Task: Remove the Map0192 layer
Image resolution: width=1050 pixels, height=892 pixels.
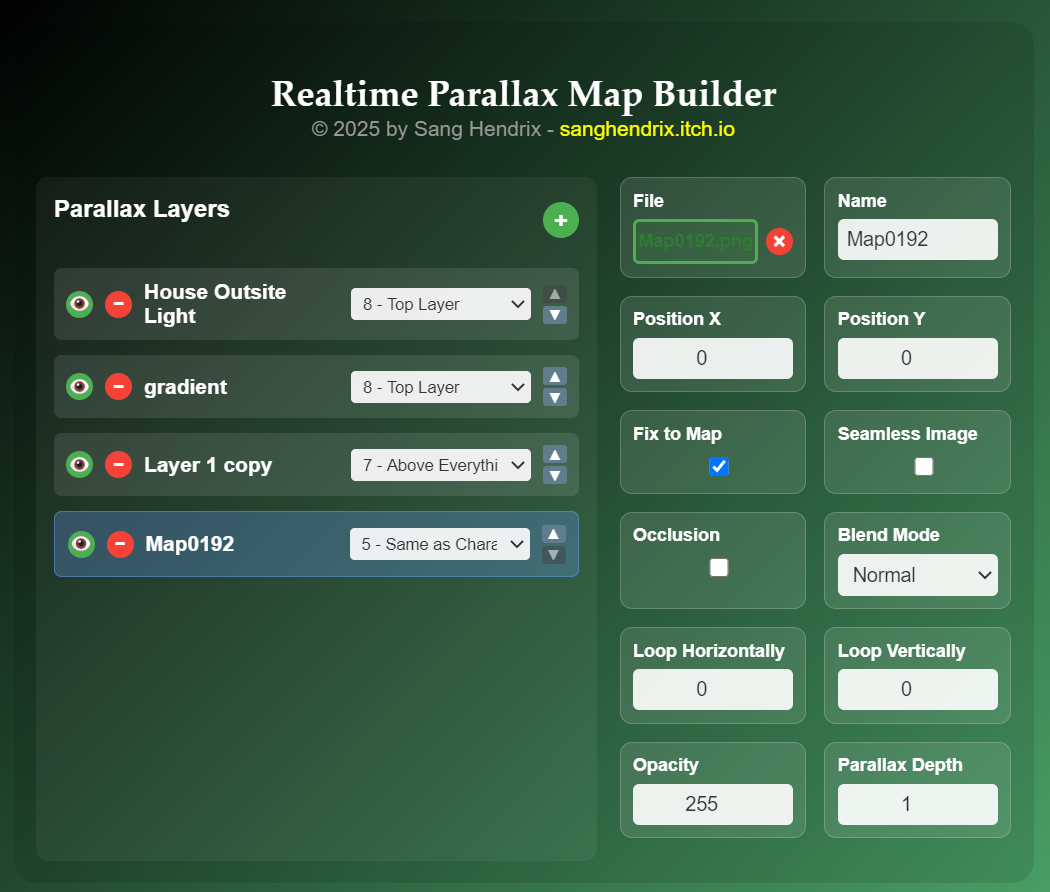Action: [x=121, y=544]
